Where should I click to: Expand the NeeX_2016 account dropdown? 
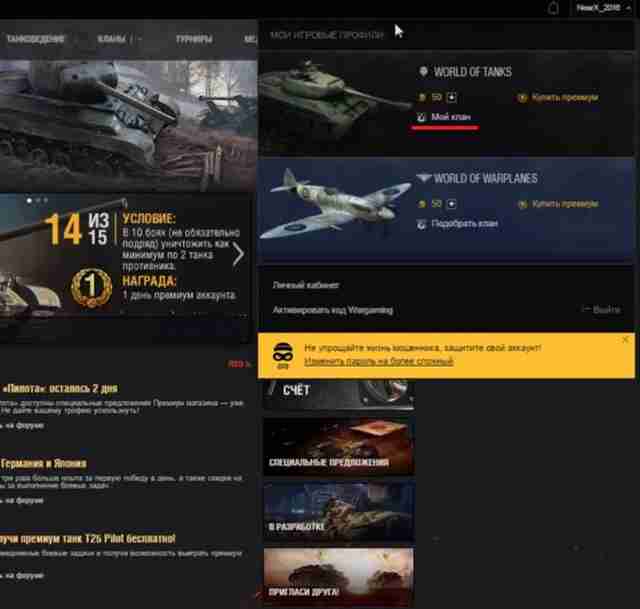click(x=603, y=8)
